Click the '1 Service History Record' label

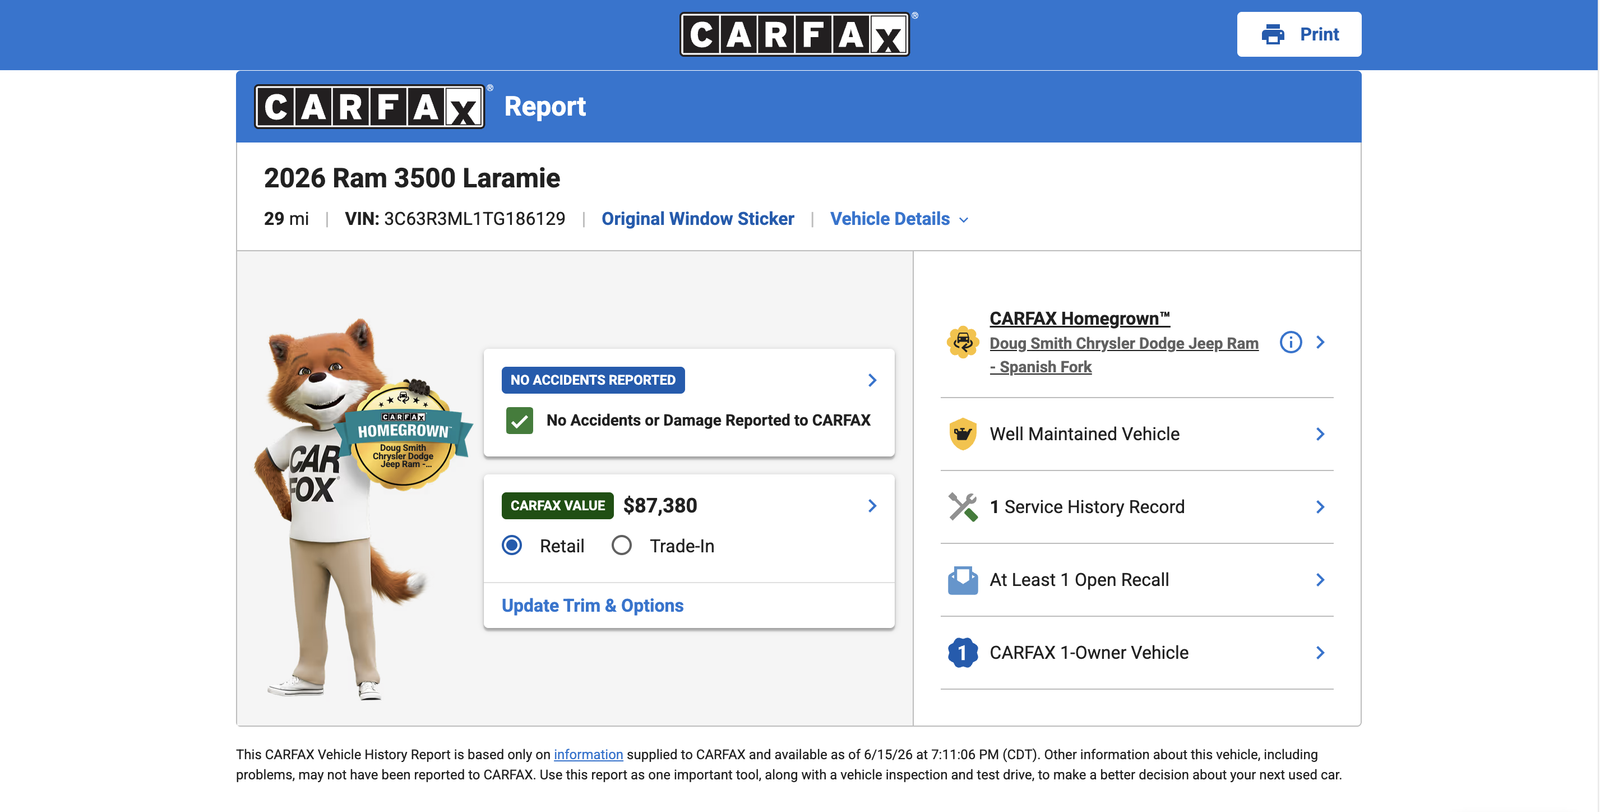click(x=1087, y=507)
